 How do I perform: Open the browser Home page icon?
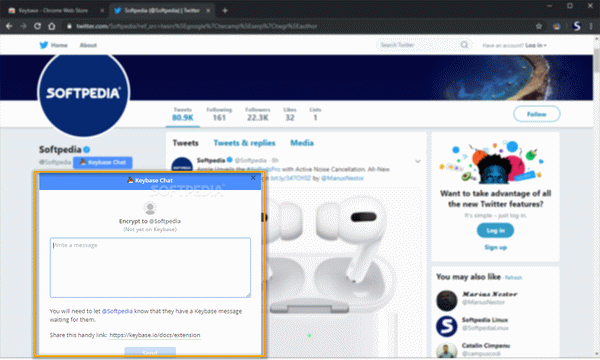pos(52,26)
